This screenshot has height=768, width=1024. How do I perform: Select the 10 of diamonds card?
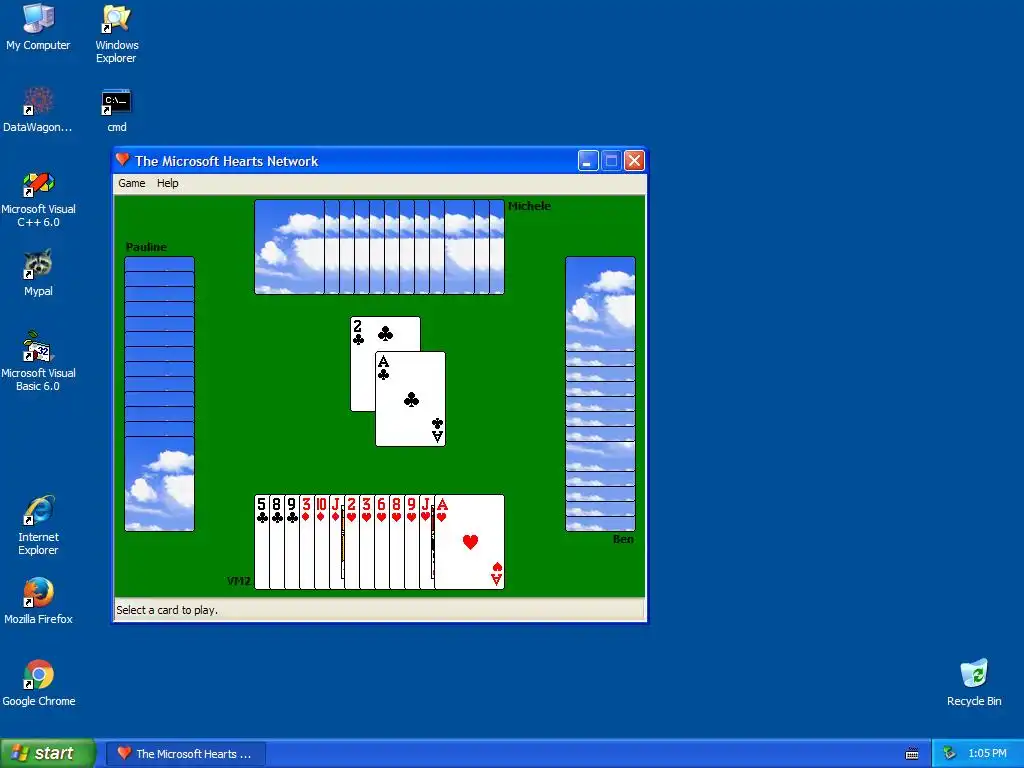(322, 542)
